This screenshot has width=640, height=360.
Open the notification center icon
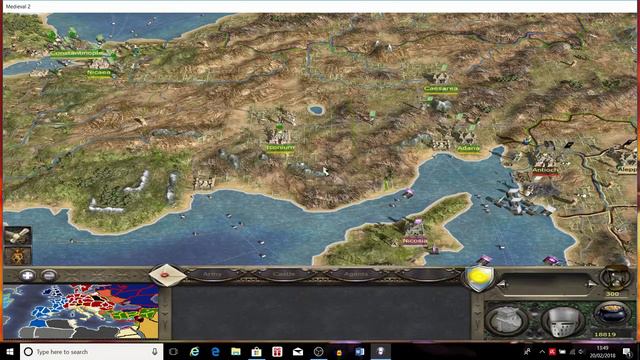628,351
